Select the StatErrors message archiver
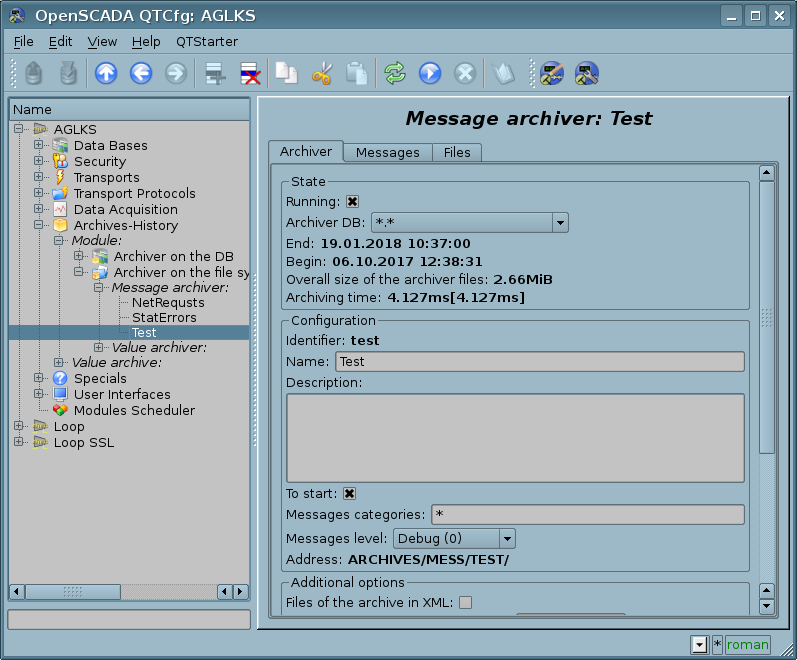 click(164, 318)
